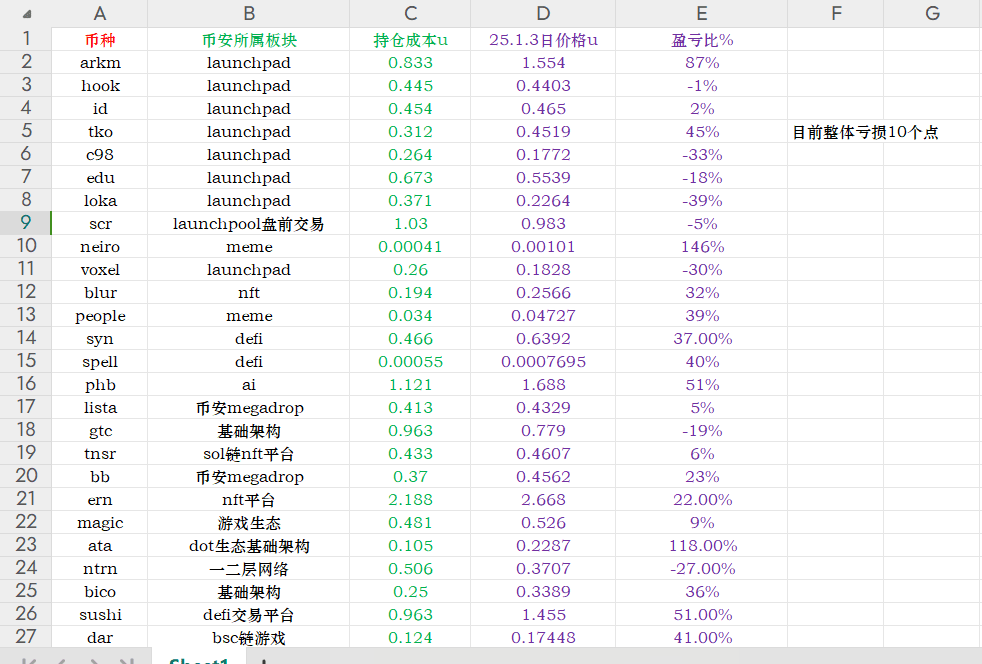Select the arkm coin cell
Viewport: 982px width, 664px height.
click(100, 63)
